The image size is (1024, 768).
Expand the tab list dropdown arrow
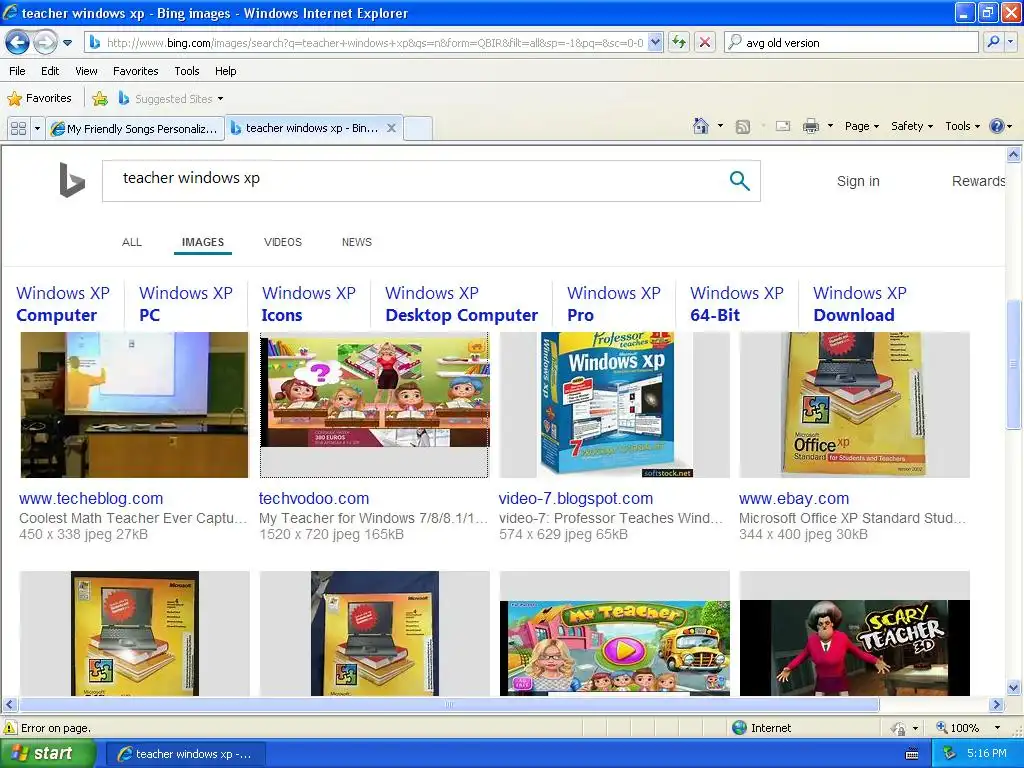point(37,128)
